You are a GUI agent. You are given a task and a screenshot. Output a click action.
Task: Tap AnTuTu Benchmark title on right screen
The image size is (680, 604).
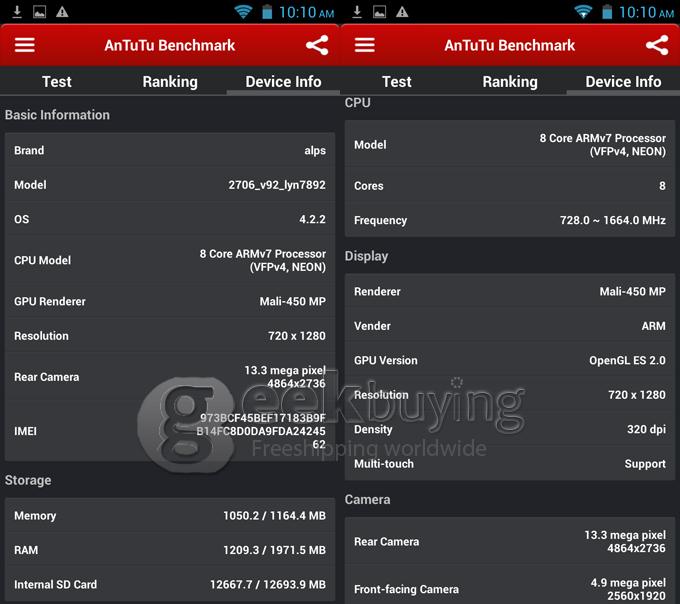[x=510, y=45]
